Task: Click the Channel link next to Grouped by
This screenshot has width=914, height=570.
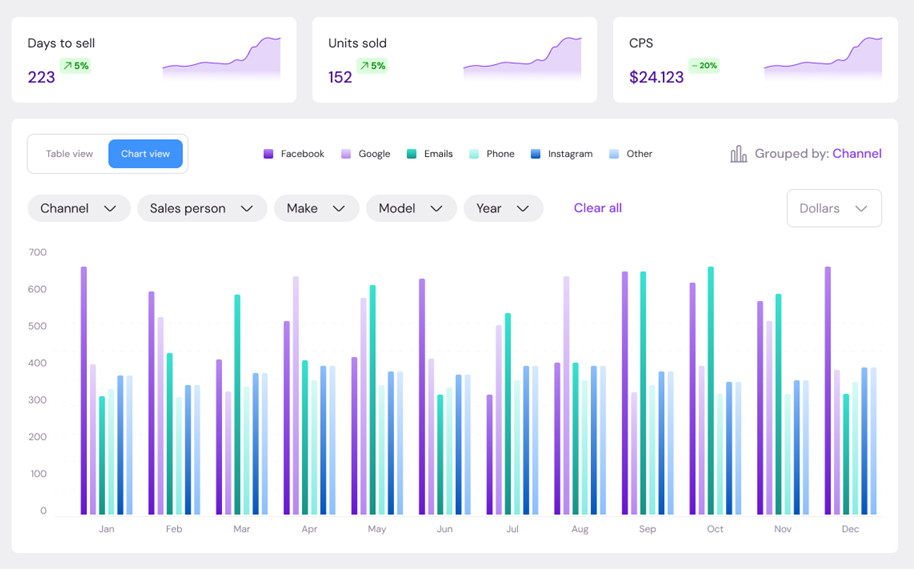Action: [x=856, y=154]
